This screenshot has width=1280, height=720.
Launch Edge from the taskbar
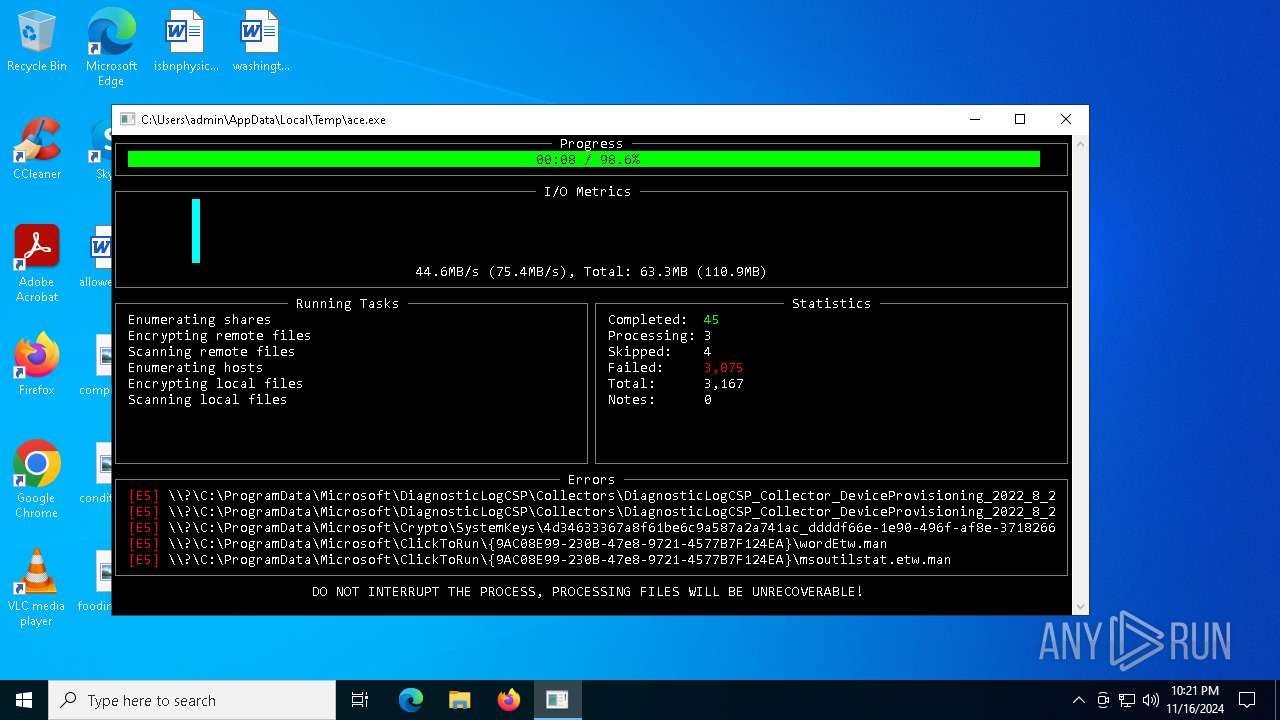coord(411,700)
